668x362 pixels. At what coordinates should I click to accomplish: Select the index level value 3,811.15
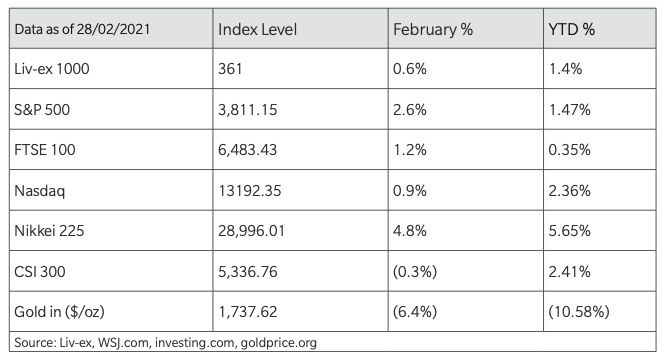(248, 109)
